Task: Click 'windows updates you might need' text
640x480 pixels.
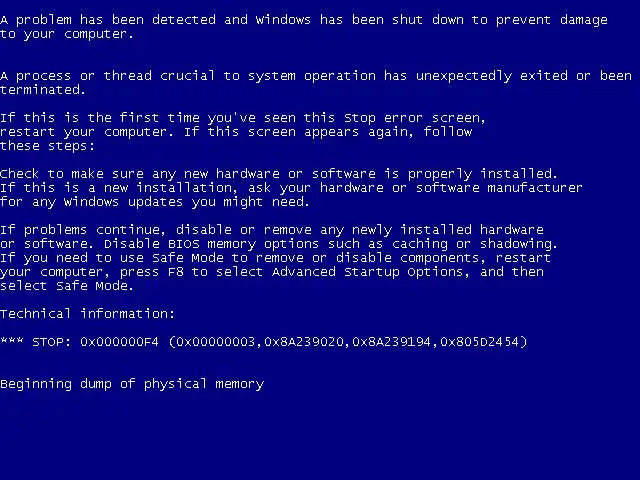Action: 185,202
